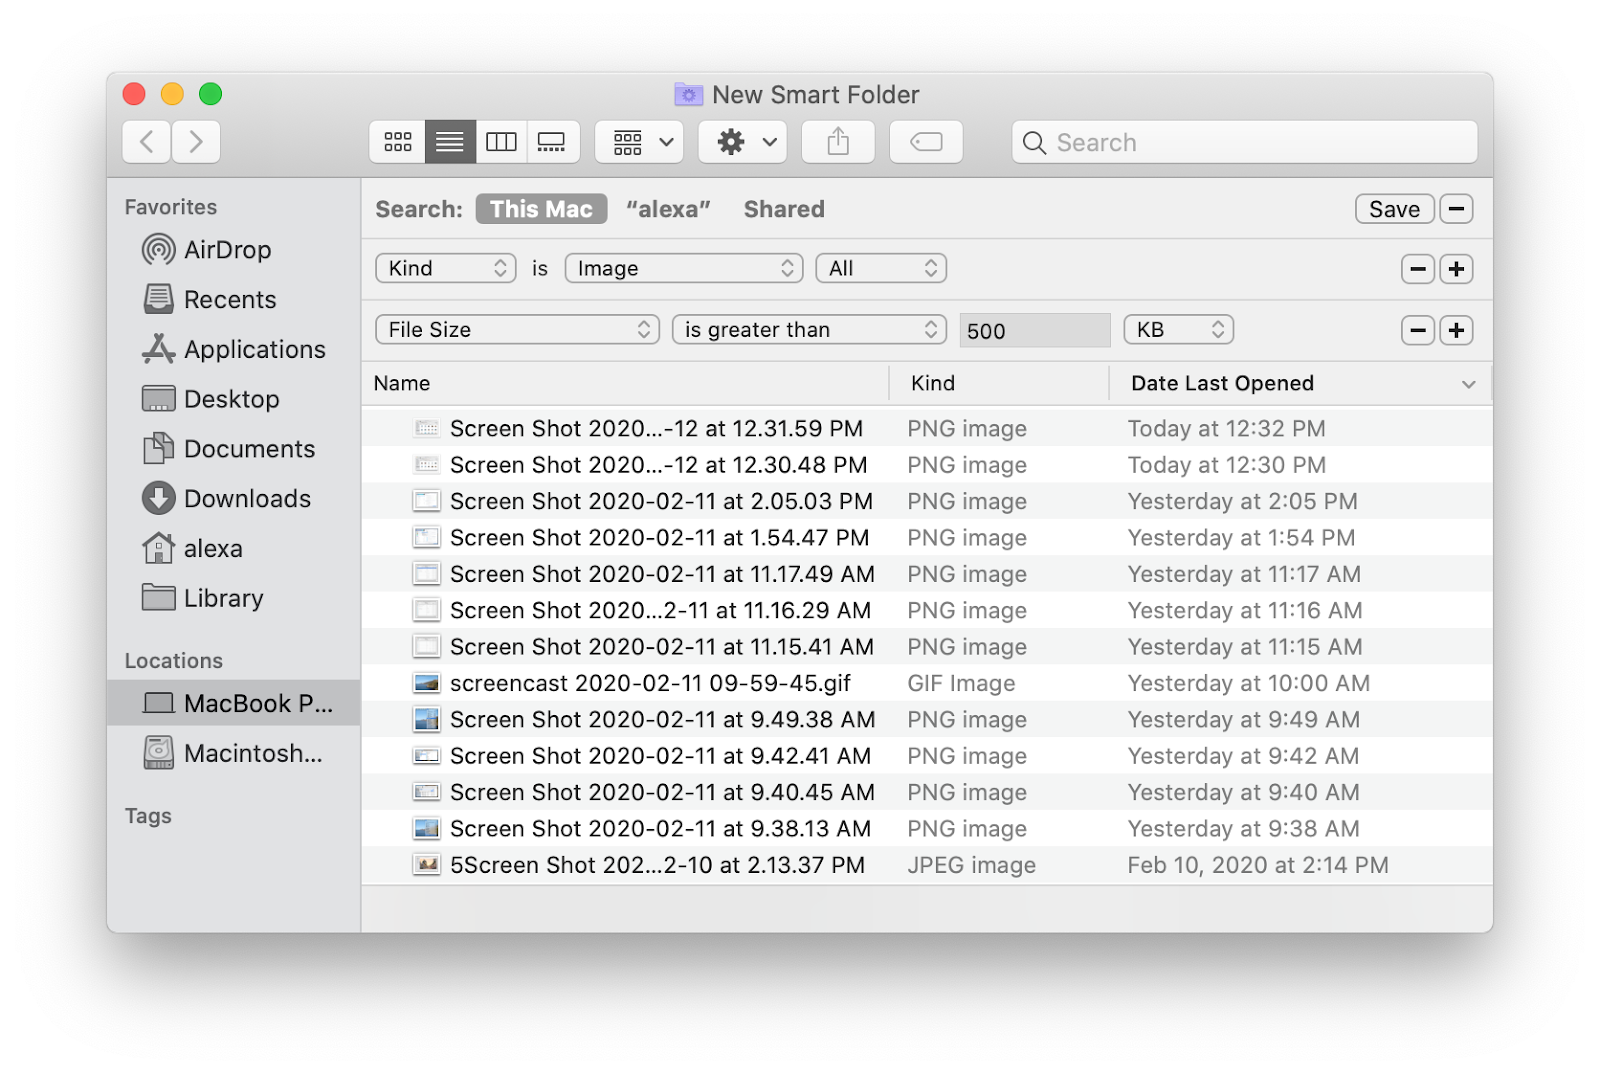This screenshot has width=1600, height=1074.
Task: Click the Recents sidebar icon
Action: pos(158,299)
